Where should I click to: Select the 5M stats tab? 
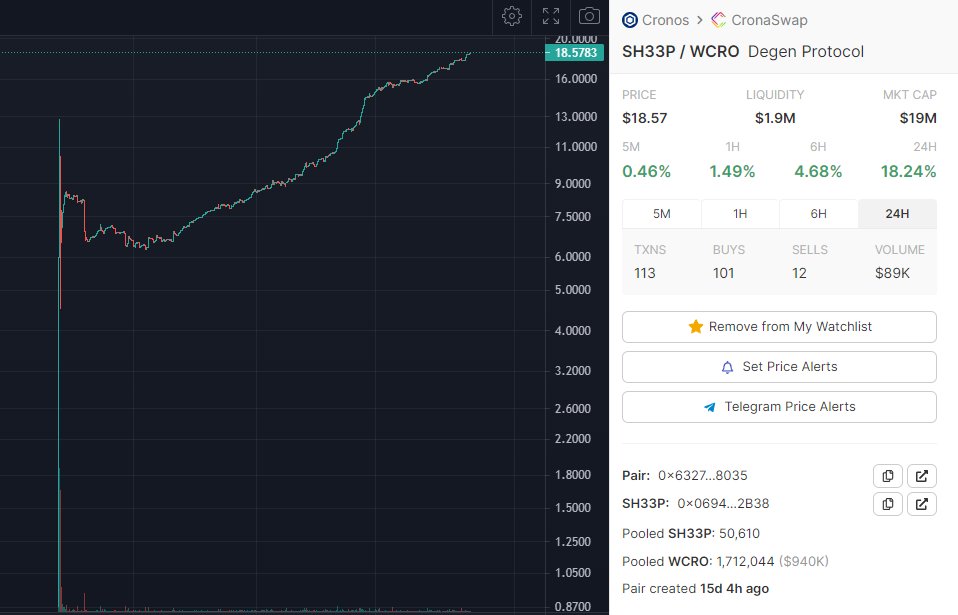coord(662,214)
